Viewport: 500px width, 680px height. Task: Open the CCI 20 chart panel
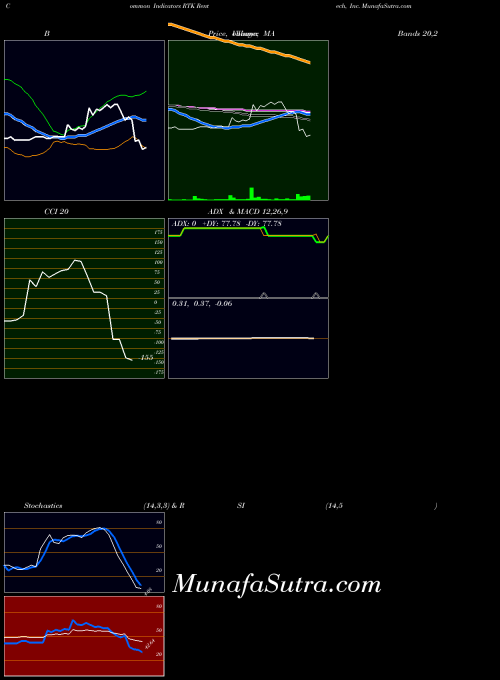(85, 298)
